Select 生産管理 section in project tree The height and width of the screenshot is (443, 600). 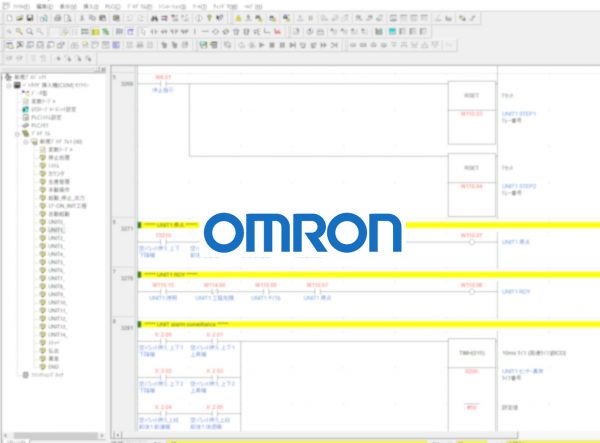(59, 182)
